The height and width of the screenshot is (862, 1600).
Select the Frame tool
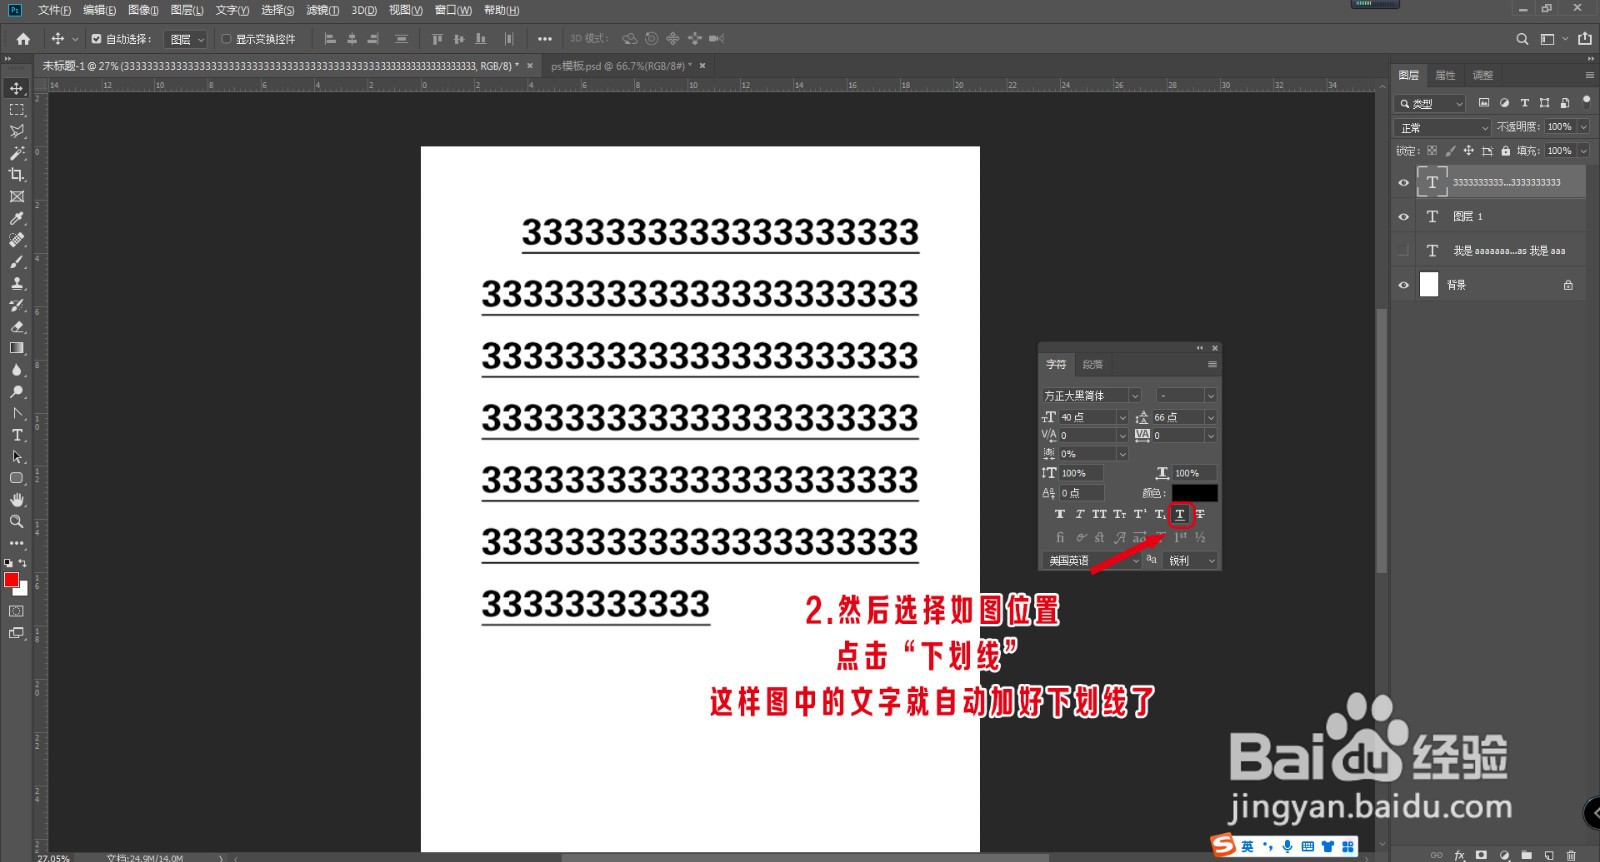click(17, 197)
